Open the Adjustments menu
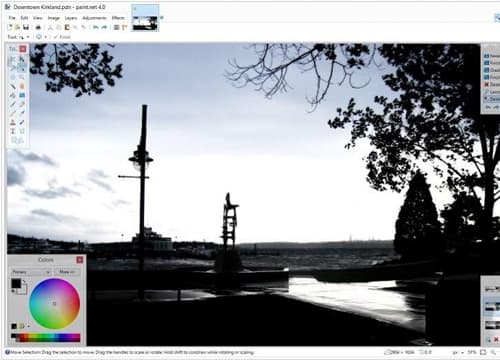500x360 pixels. [94, 18]
